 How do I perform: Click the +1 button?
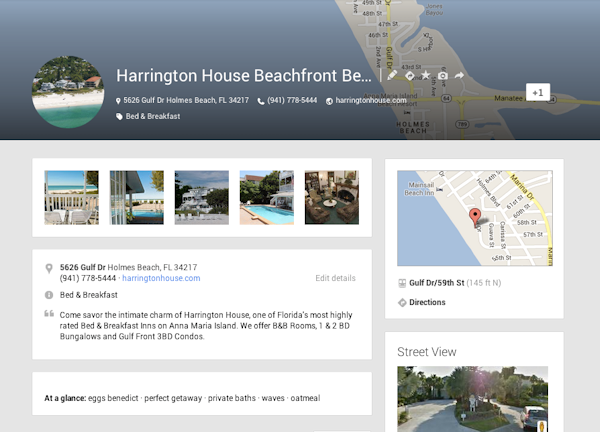538,93
